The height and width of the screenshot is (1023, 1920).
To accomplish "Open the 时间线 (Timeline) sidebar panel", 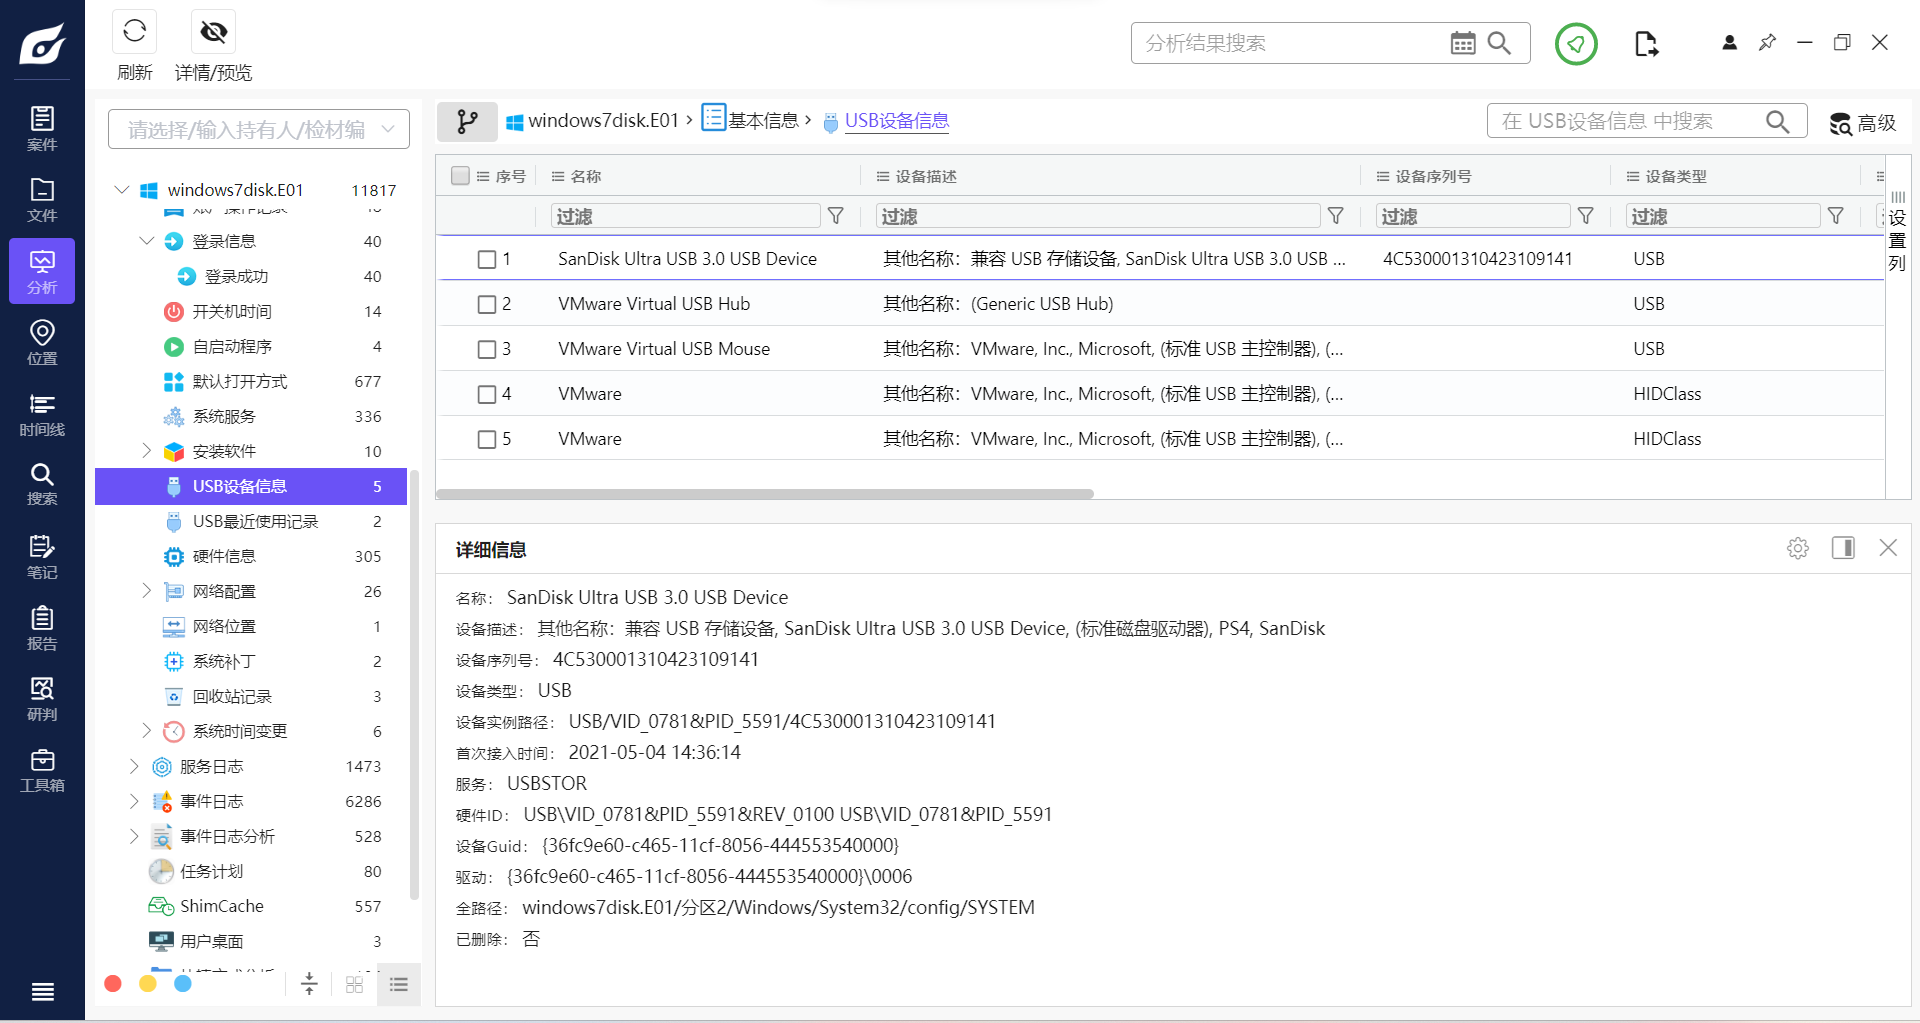I will (42, 413).
